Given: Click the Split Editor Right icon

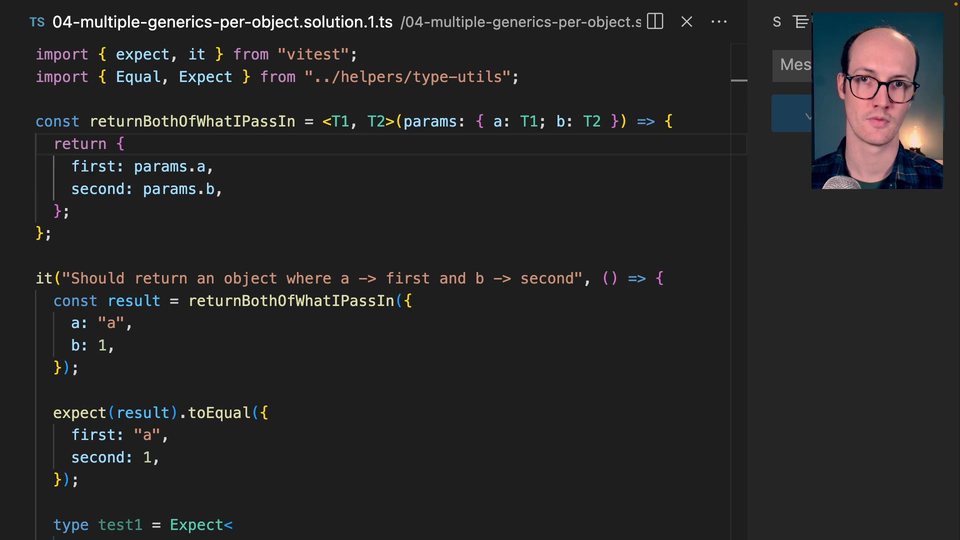Looking at the screenshot, I should pos(655,22).
